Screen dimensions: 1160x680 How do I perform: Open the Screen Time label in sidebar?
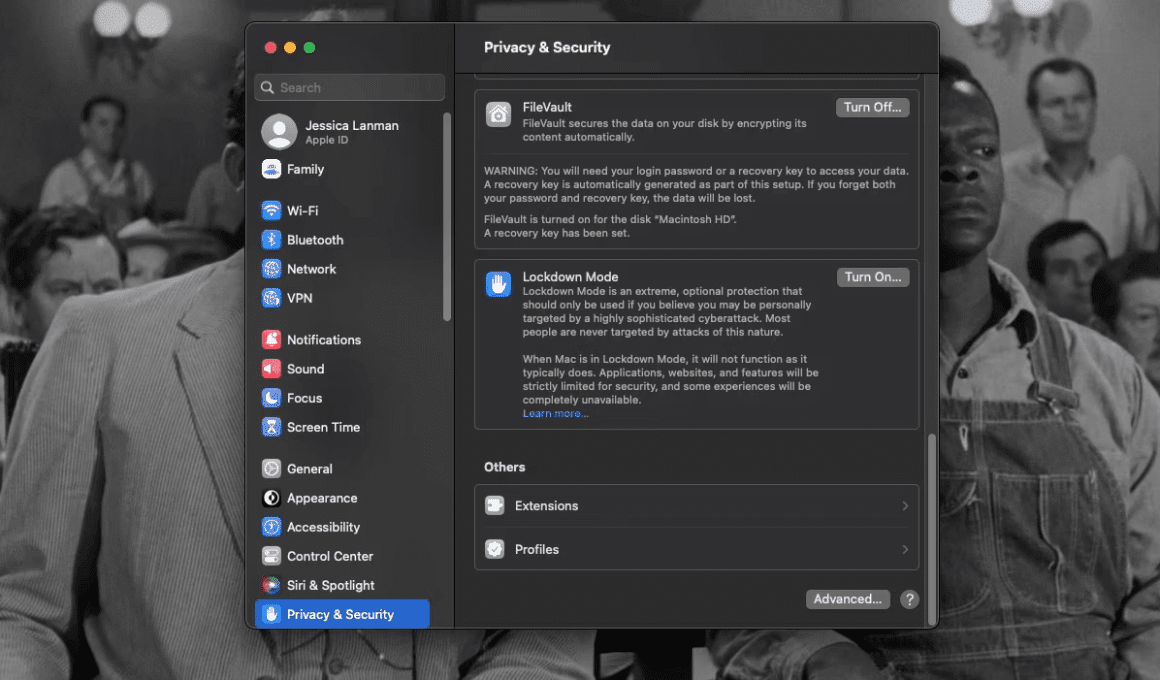(323, 427)
